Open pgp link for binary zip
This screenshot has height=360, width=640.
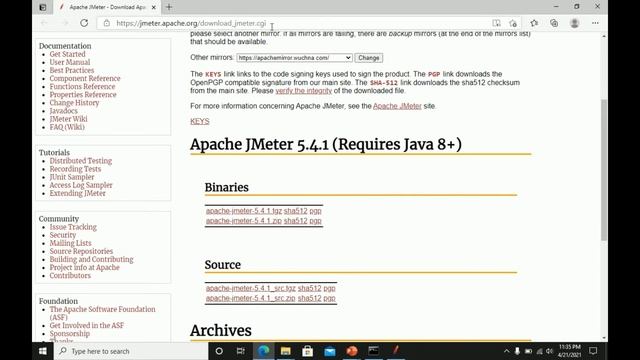315,220
